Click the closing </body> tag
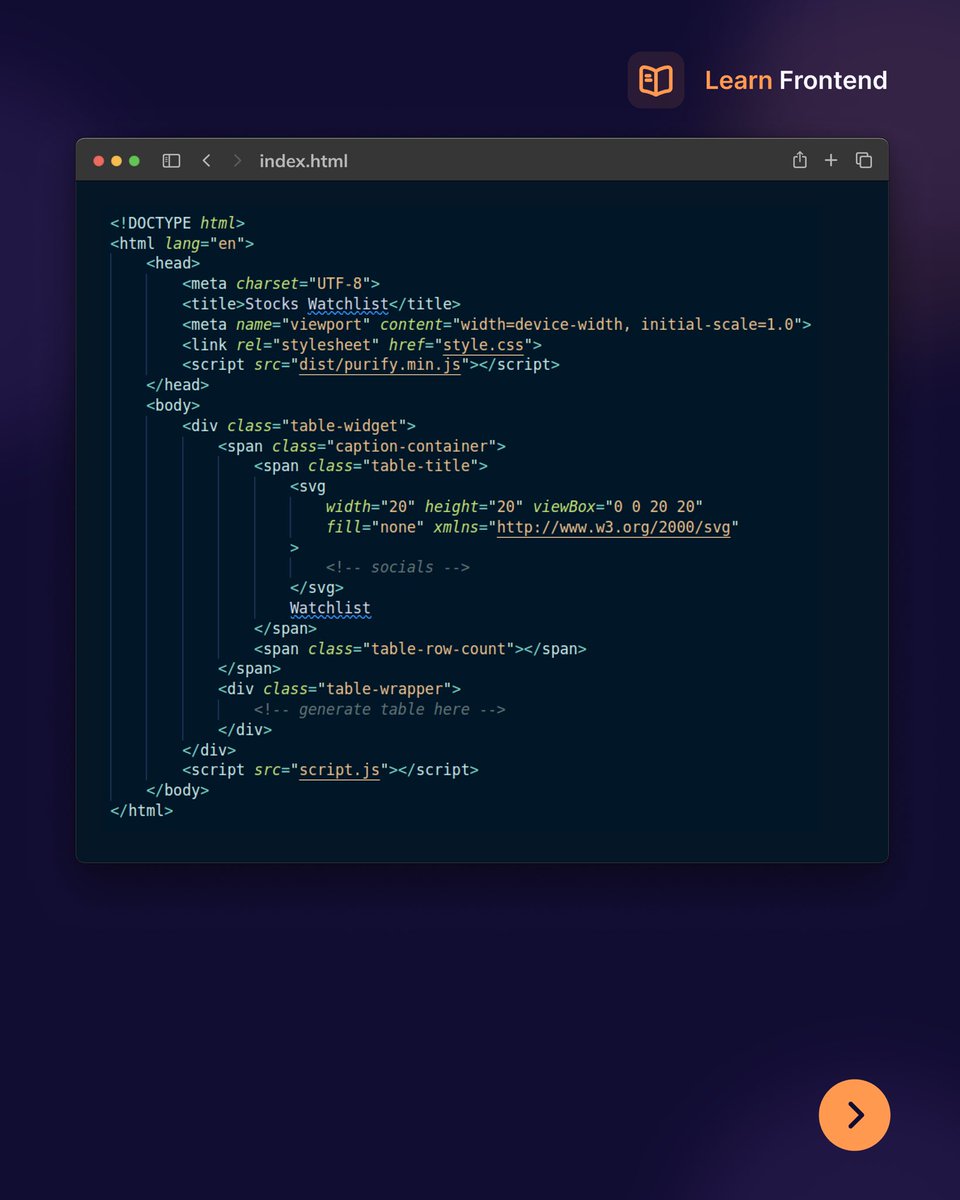960x1200 pixels. pyautogui.click(x=177, y=790)
